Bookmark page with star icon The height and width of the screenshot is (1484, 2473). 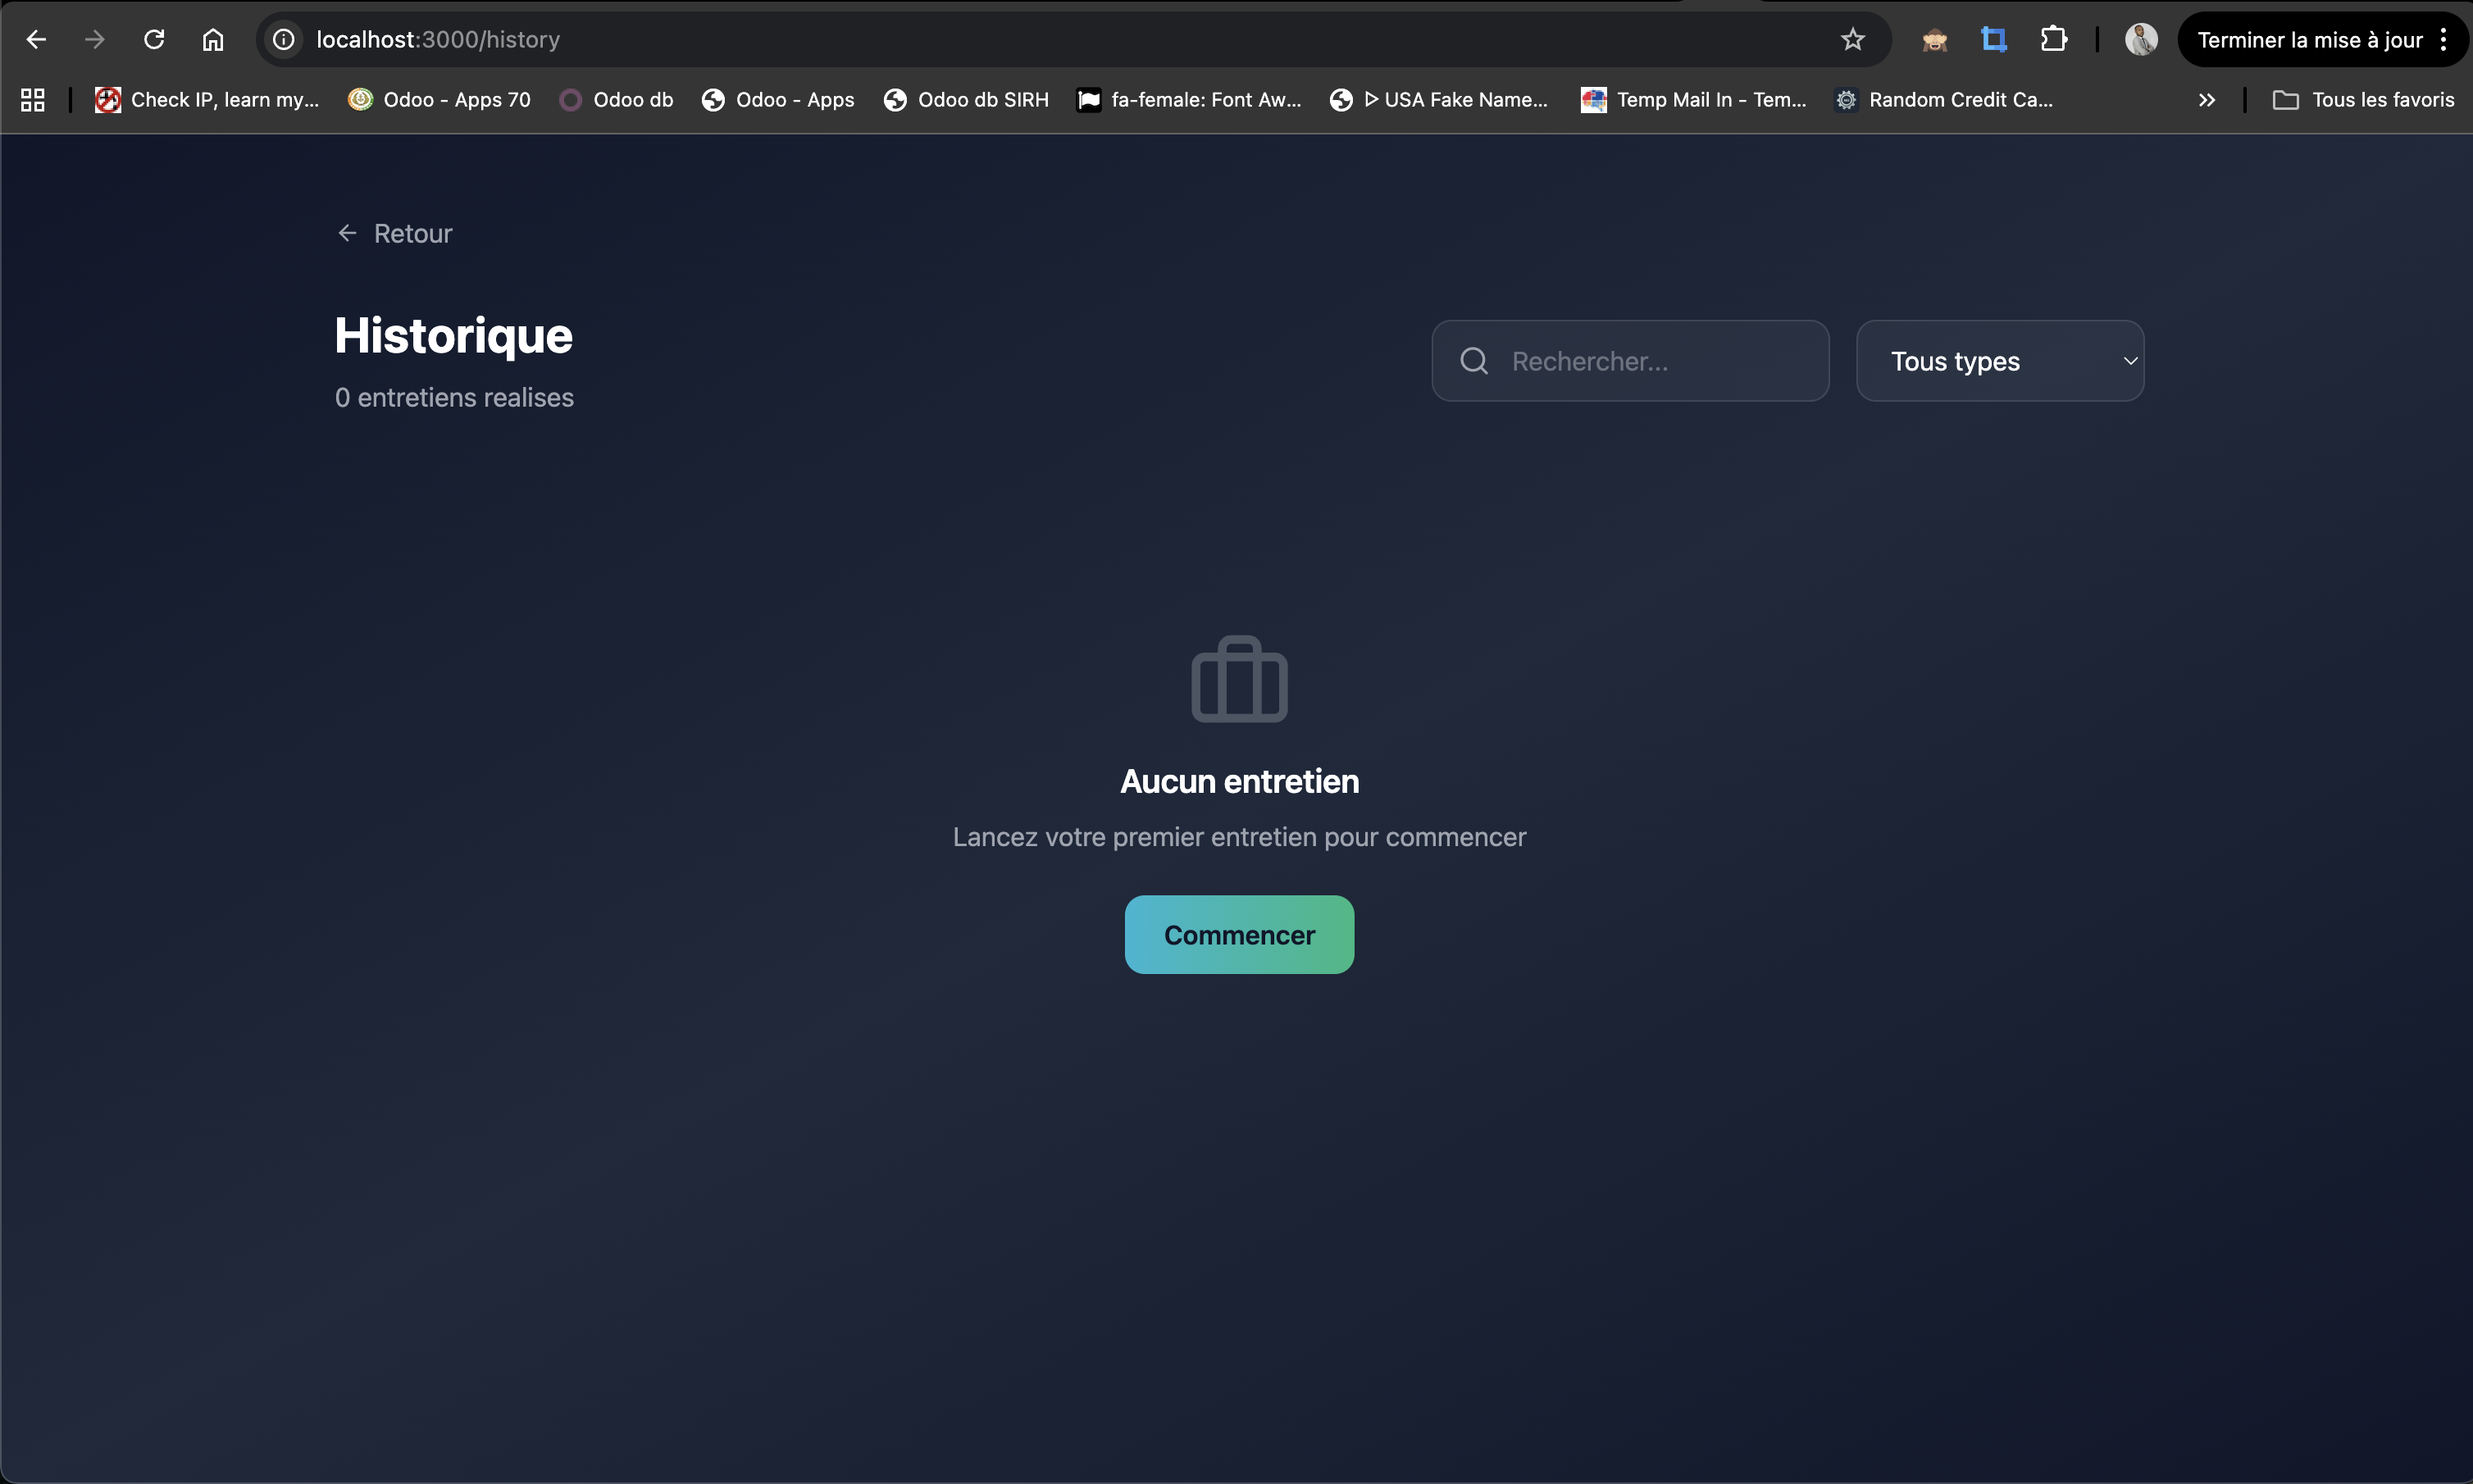click(x=1852, y=39)
